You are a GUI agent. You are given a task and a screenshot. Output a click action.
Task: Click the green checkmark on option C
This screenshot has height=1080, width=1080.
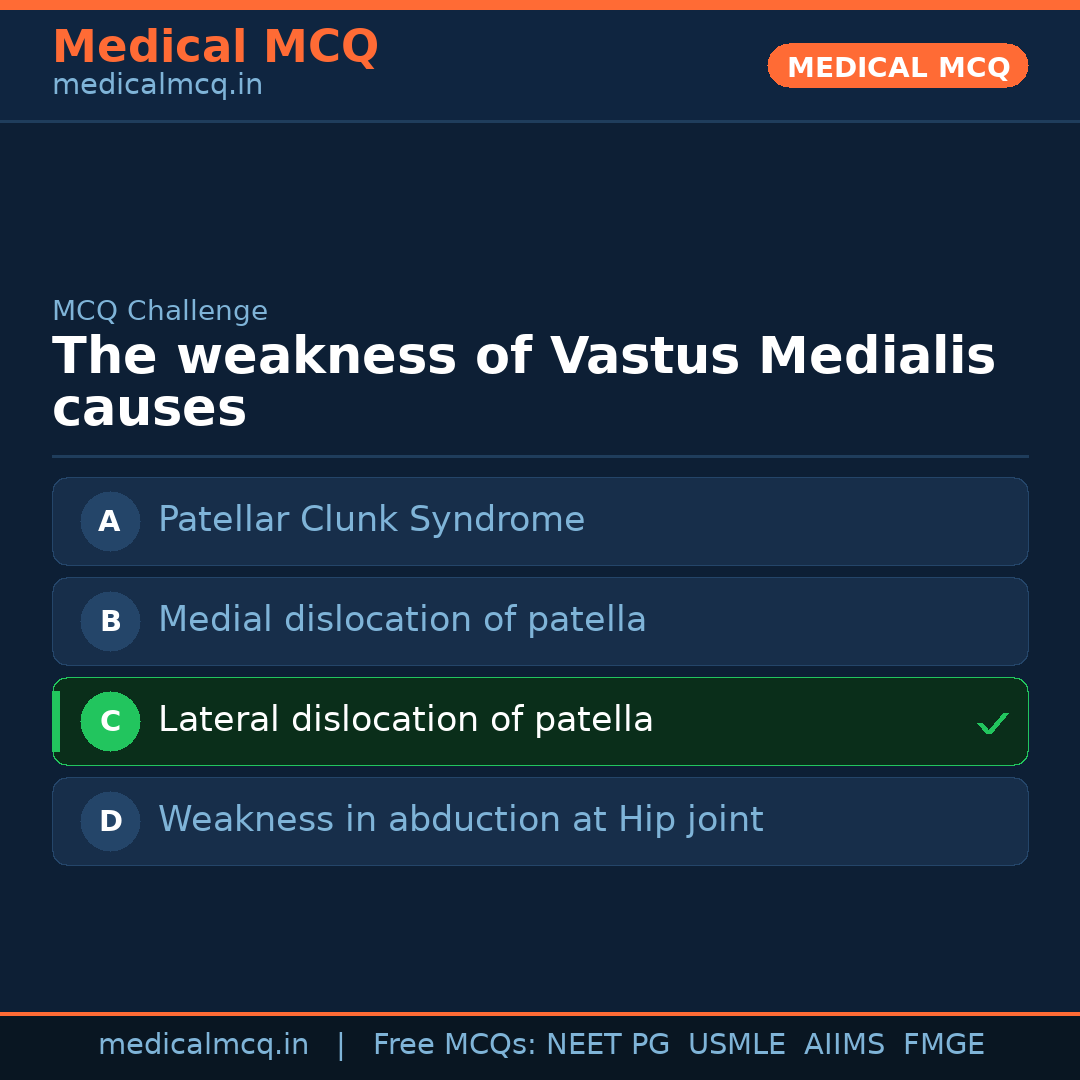[992, 723]
